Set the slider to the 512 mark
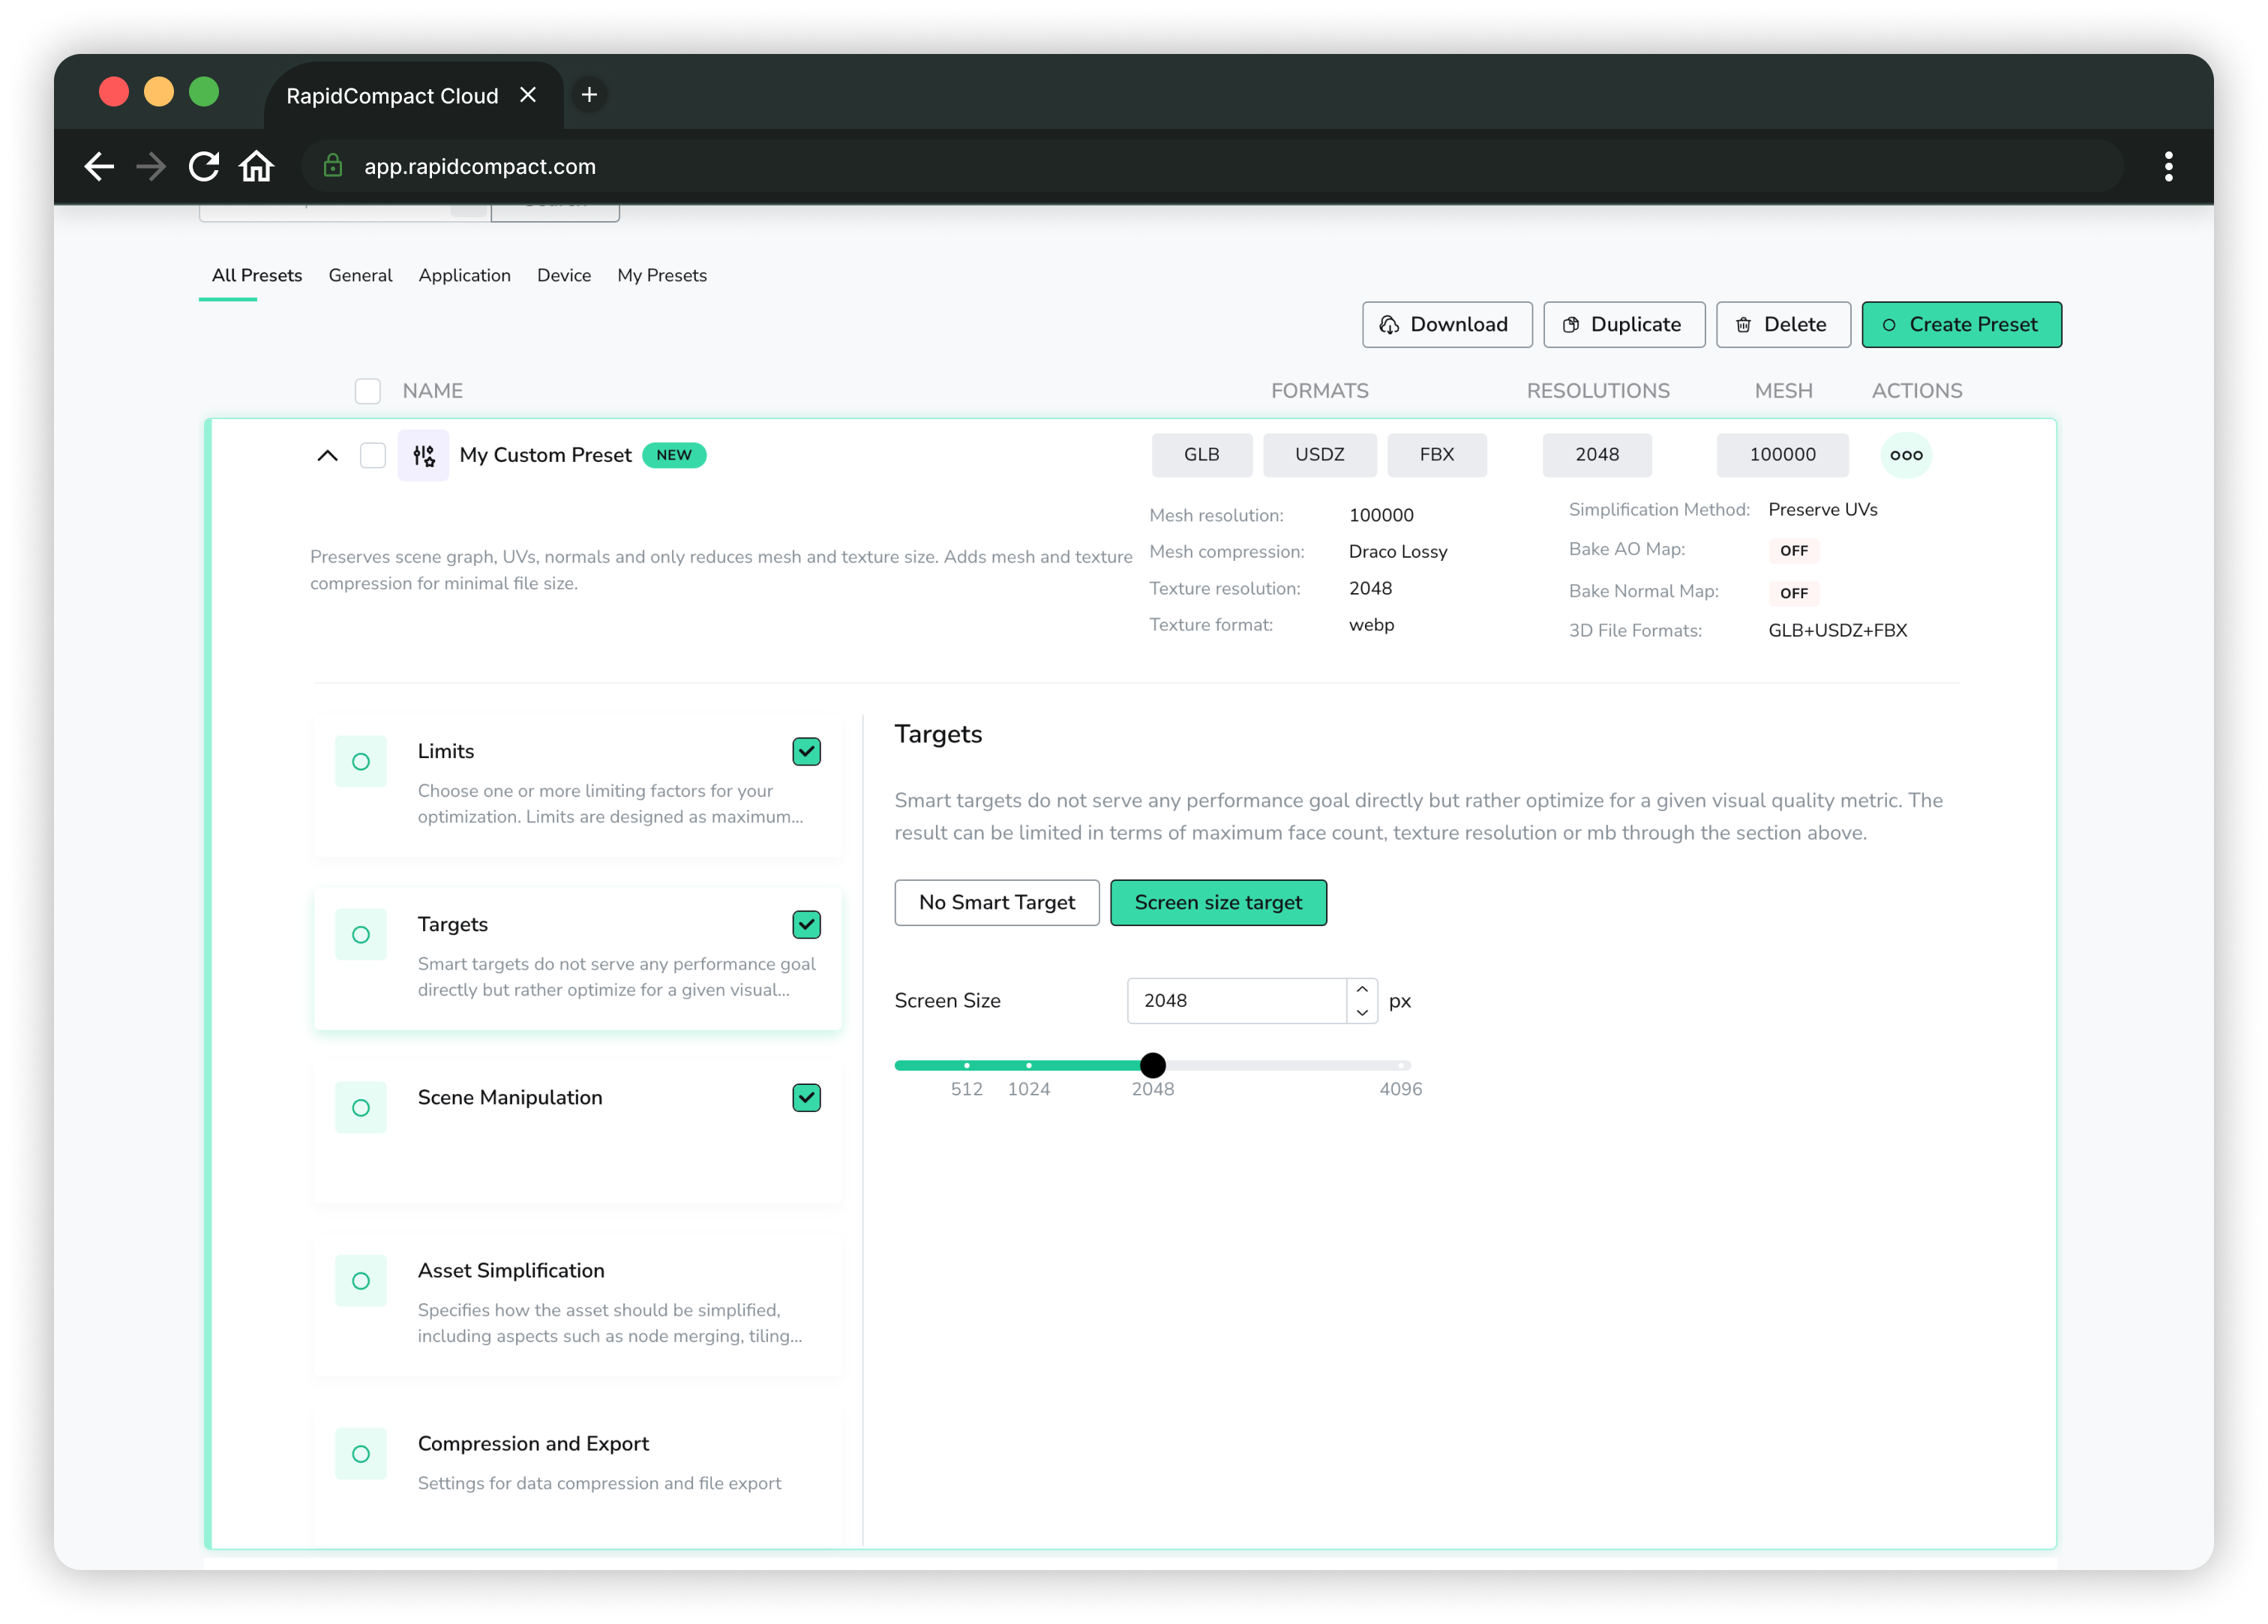 (x=967, y=1066)
